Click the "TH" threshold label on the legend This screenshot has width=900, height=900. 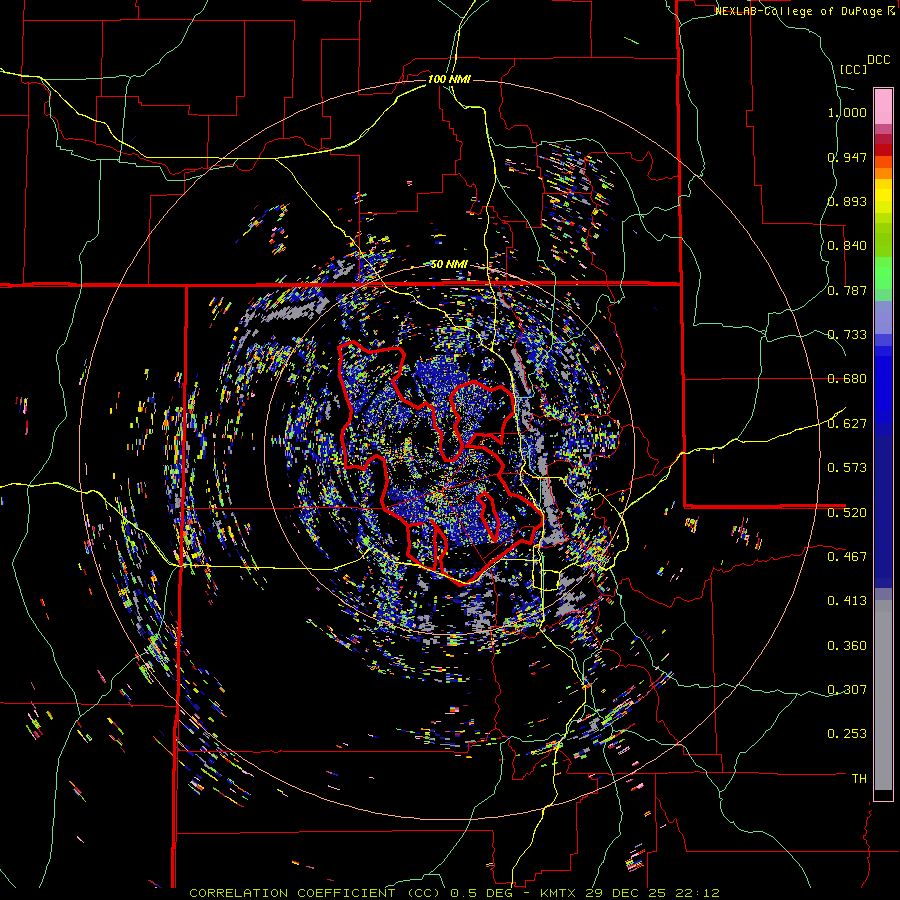[859, 779]
